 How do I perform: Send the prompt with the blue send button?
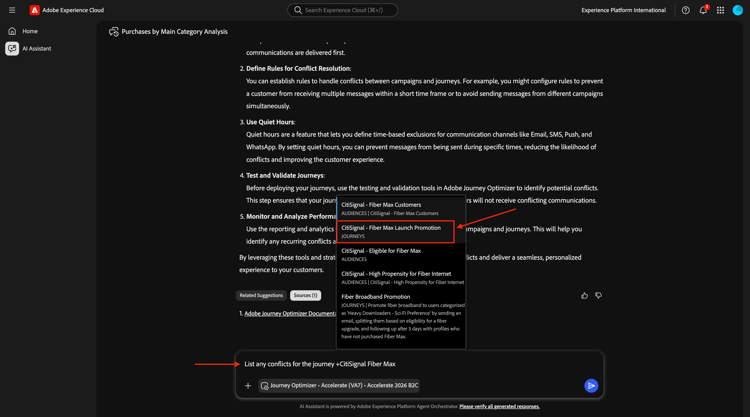591,385
